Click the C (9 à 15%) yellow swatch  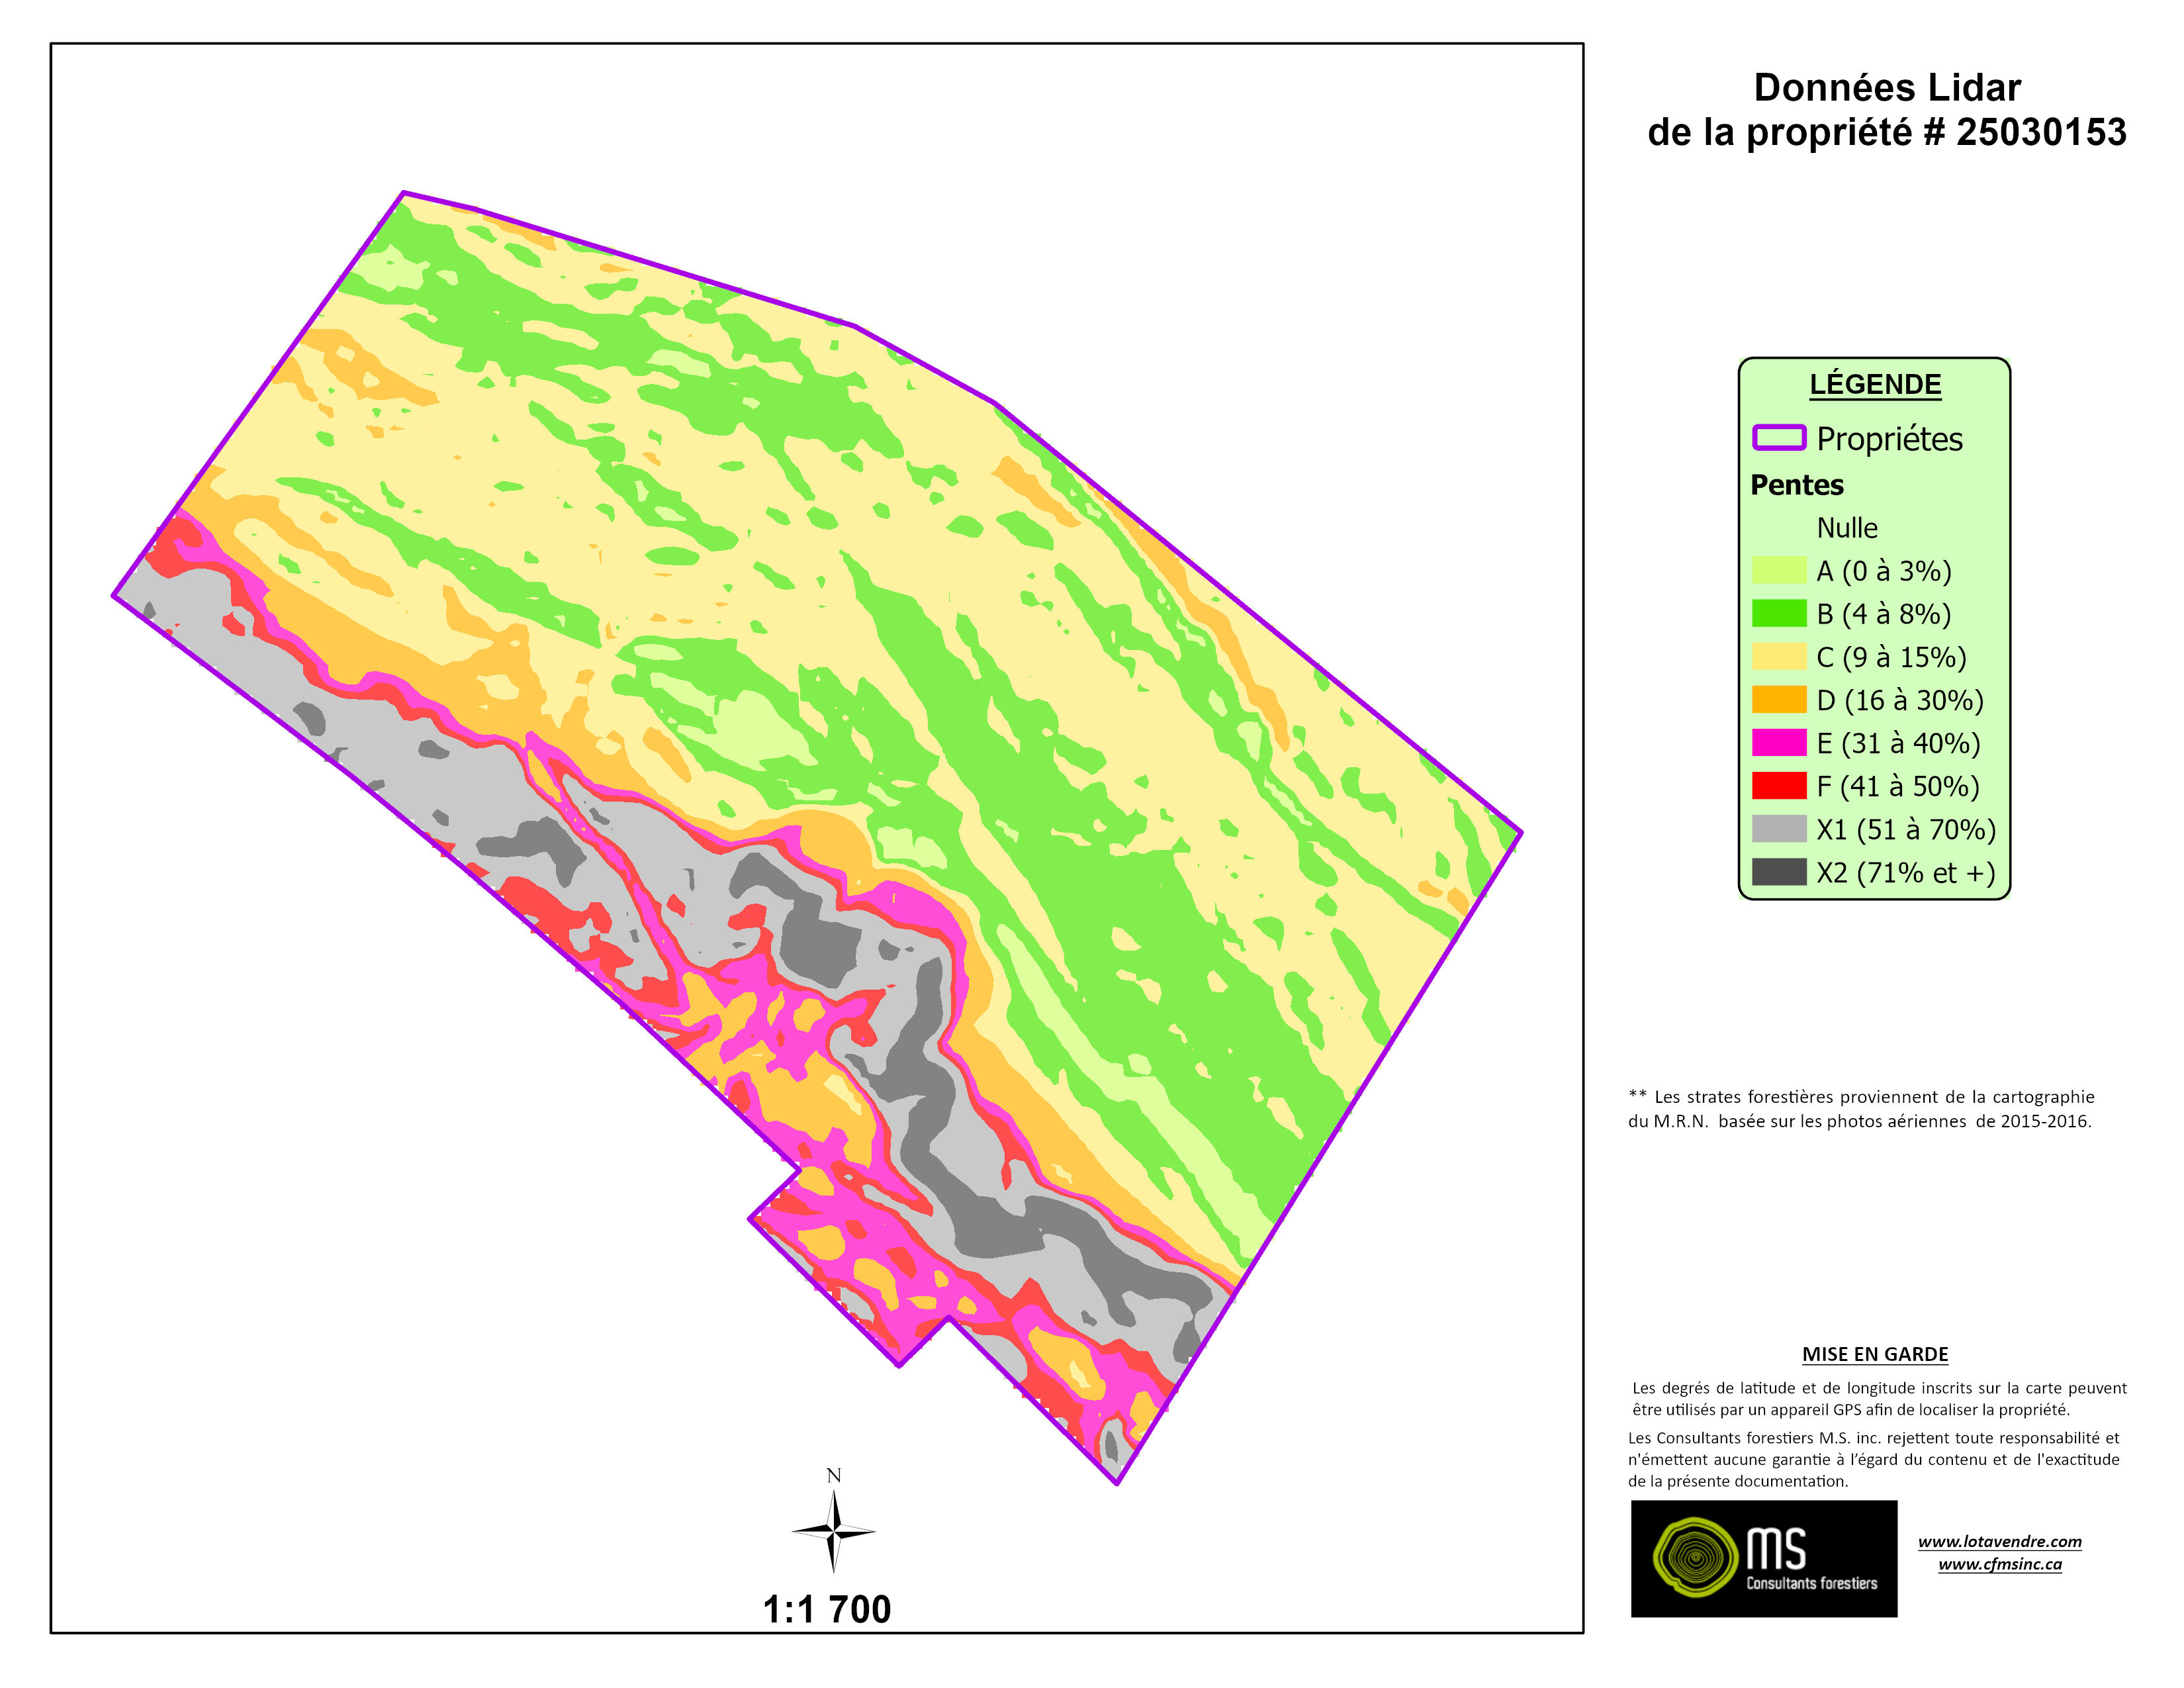1779,656
